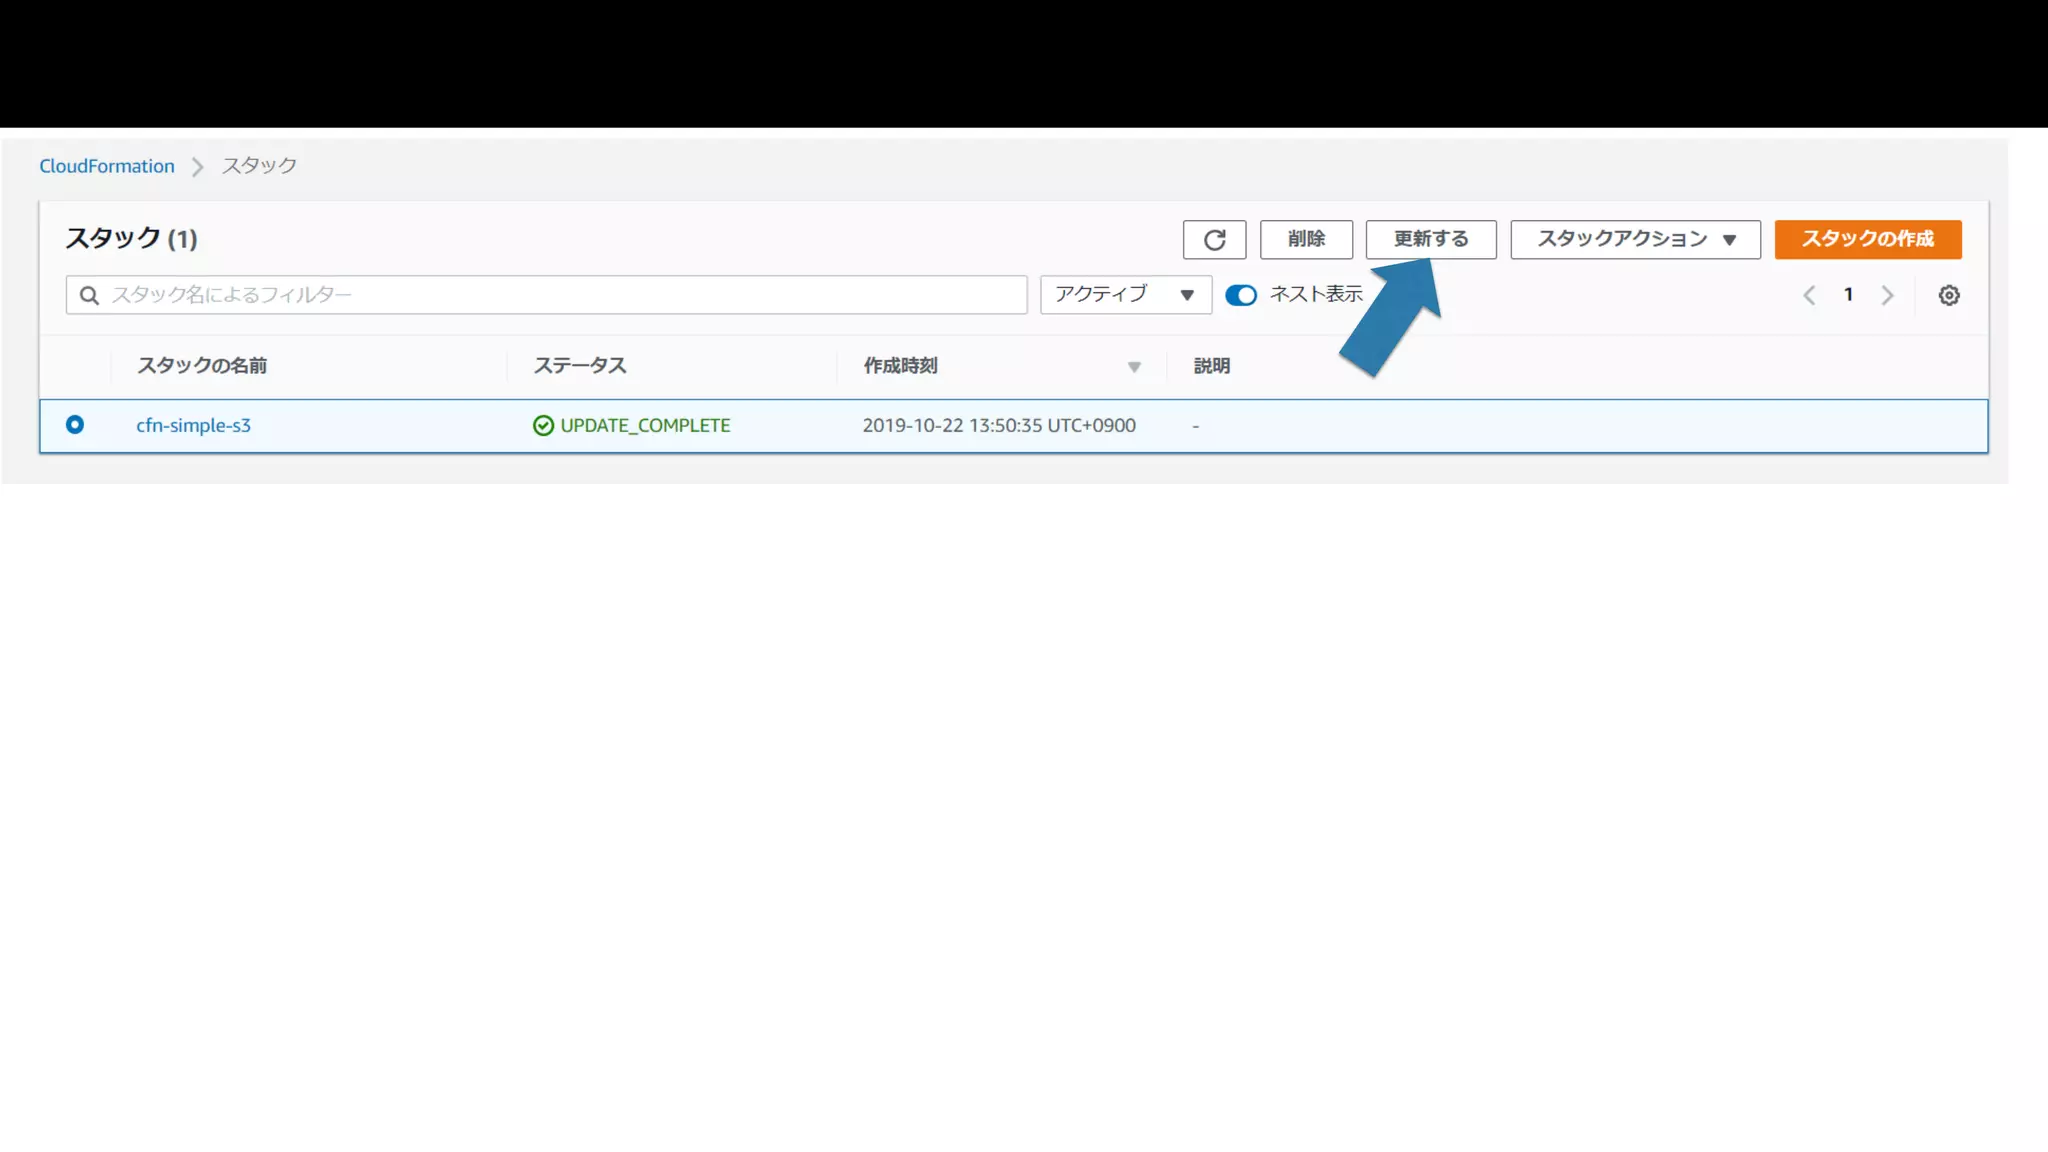Expand the アクティブ filter dropdown

(1125, 295)
